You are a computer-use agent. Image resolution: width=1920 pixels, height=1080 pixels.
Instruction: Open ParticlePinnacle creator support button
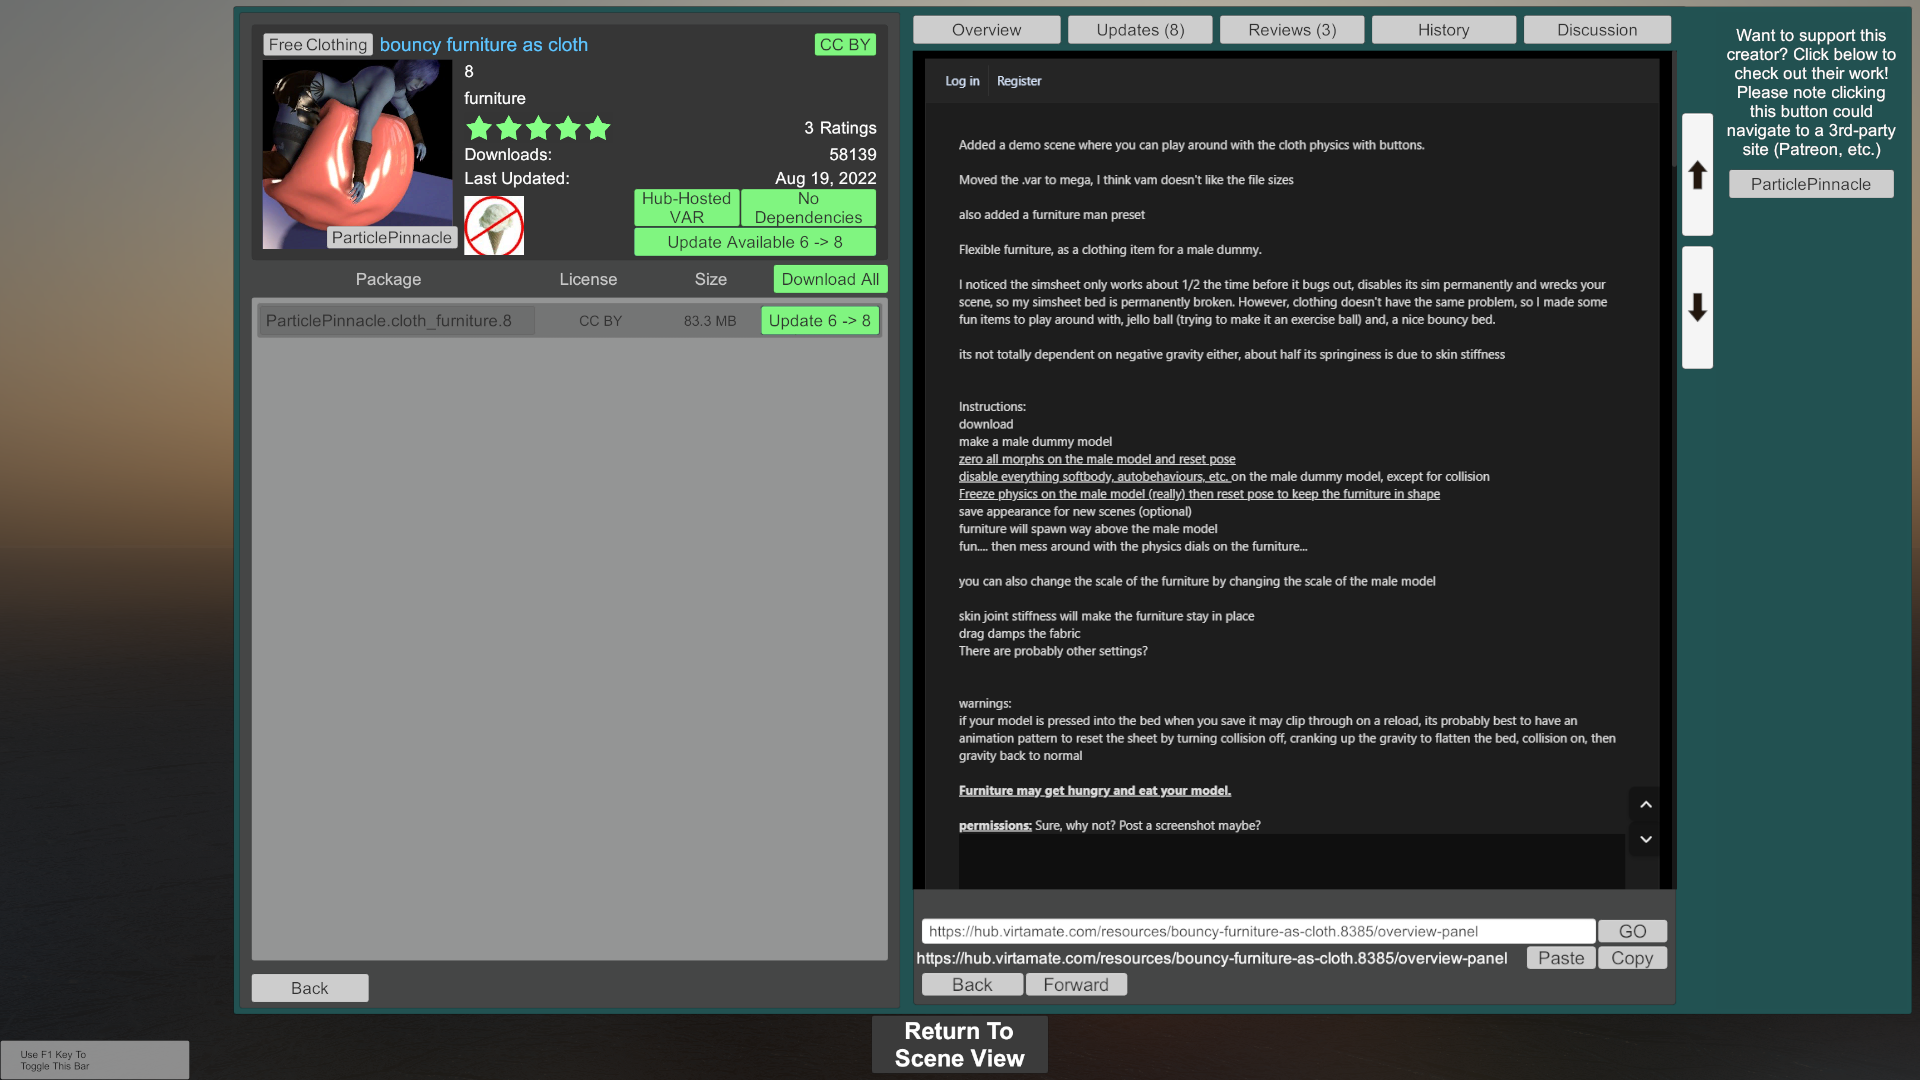1810,184
